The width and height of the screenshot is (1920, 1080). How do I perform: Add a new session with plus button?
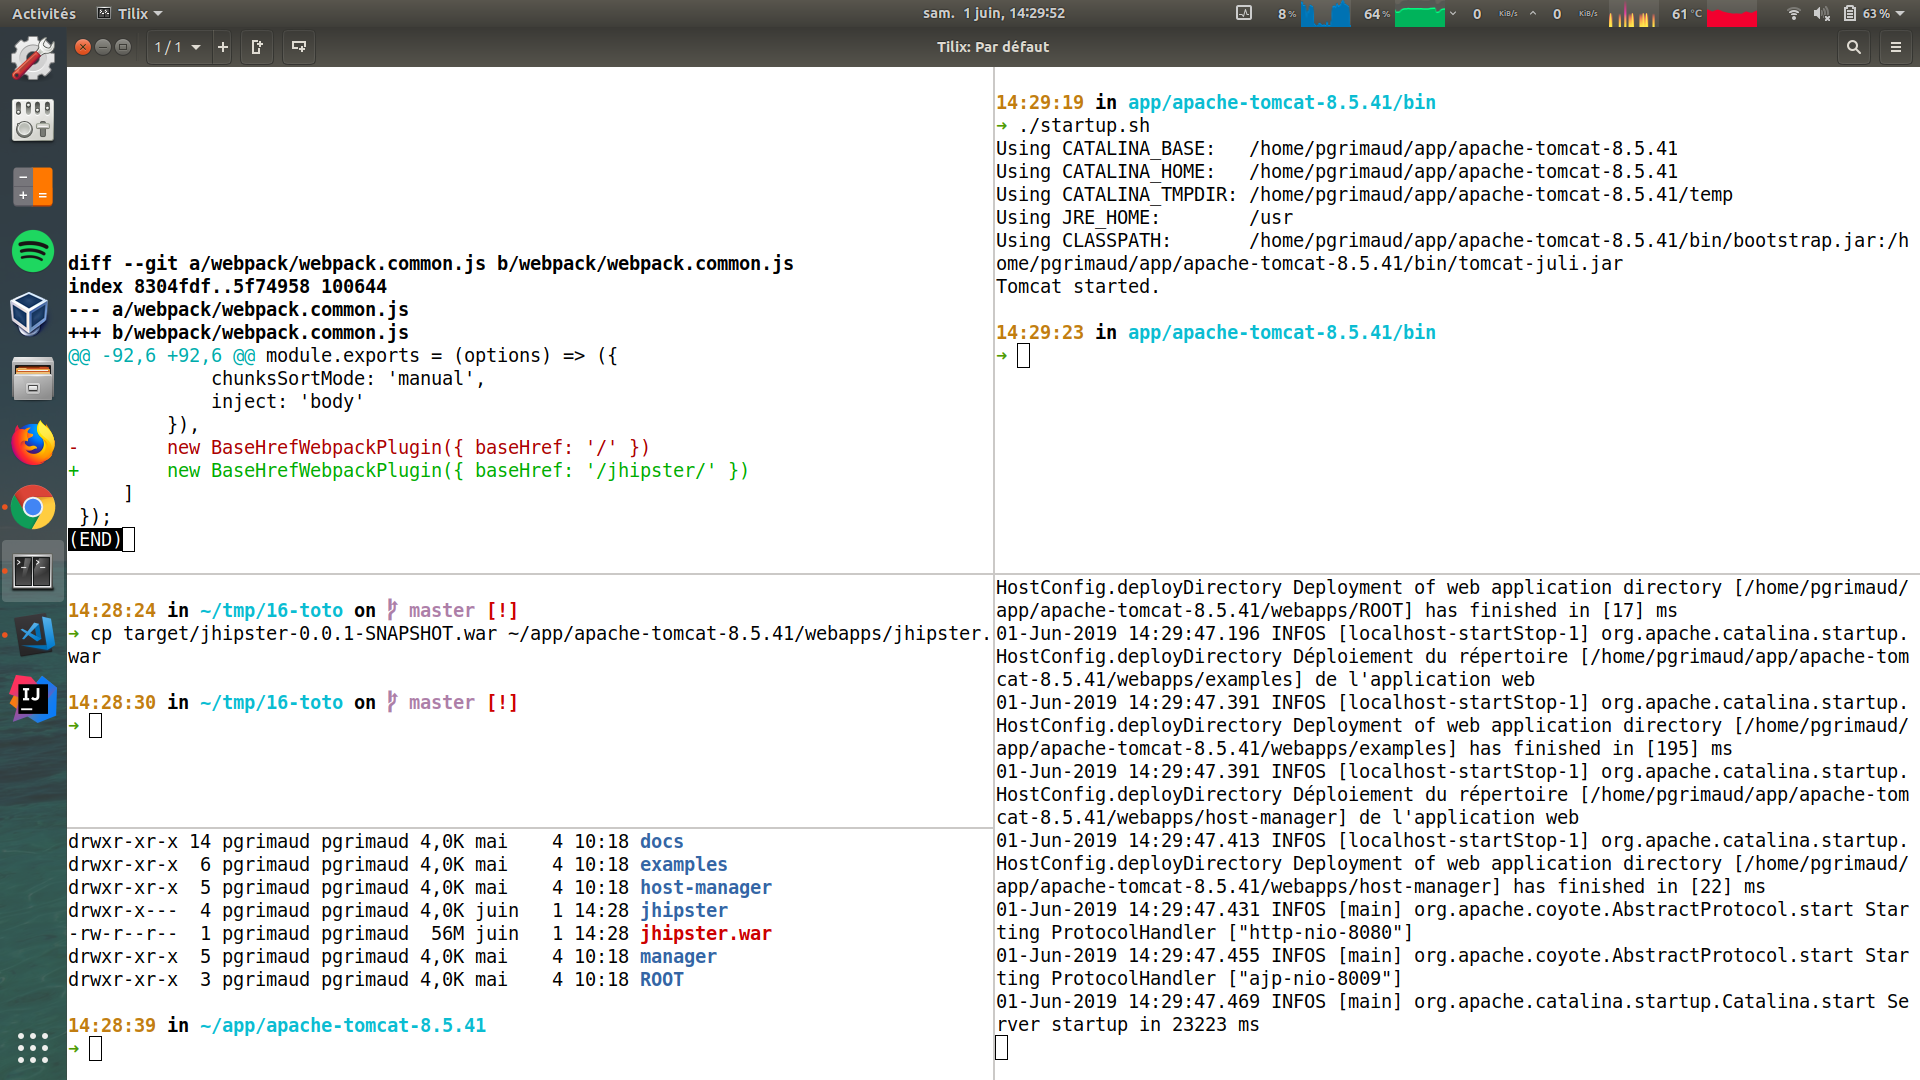coord(223,47)
